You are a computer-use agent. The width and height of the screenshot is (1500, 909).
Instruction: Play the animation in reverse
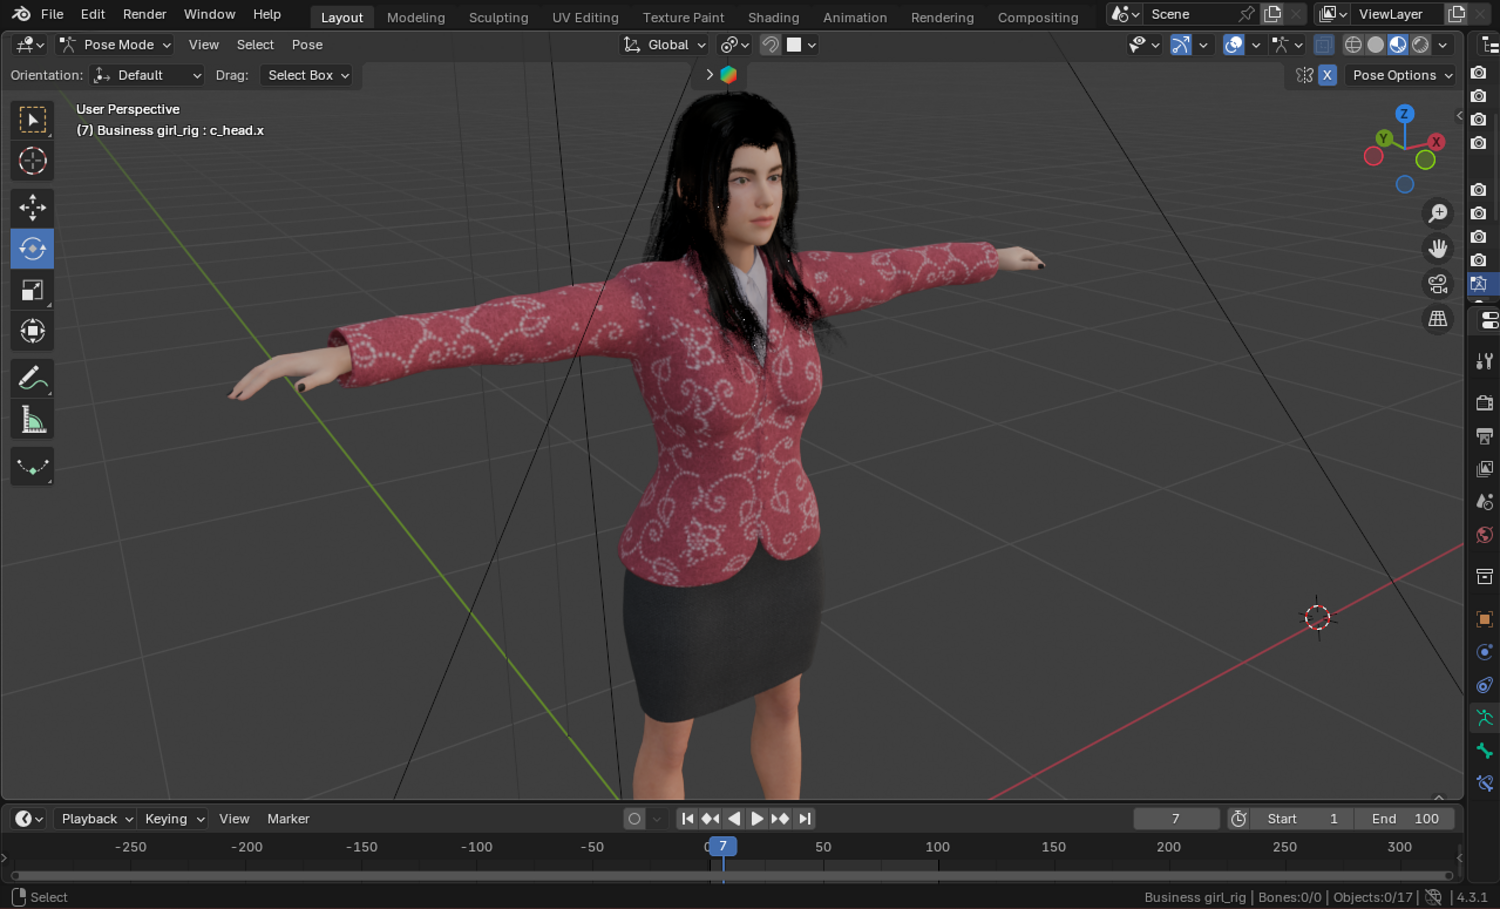click(734, 819)
